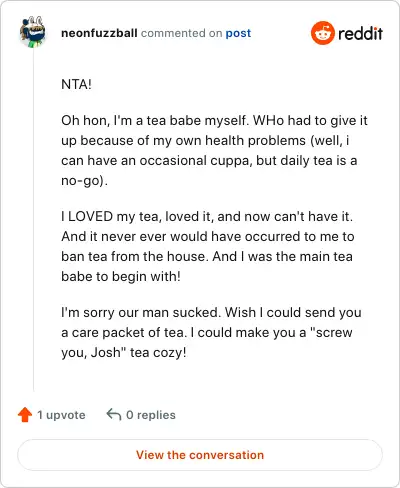
Task: Click the "View the conversation" button
Action: coord(200,455)
